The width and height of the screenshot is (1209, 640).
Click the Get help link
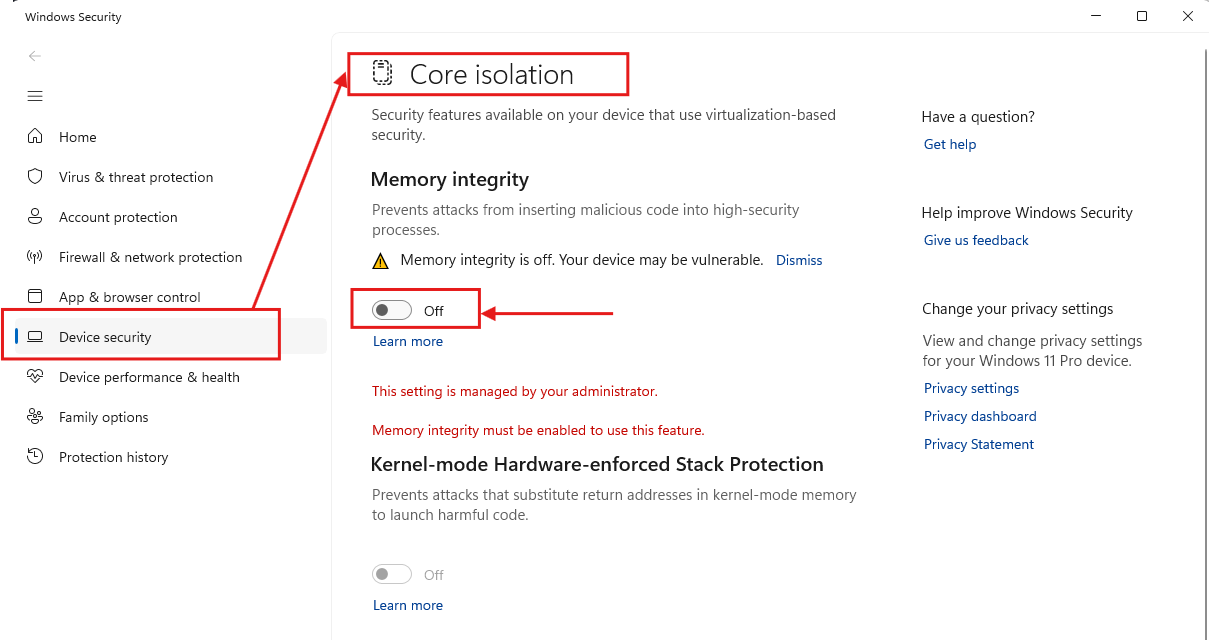950,144
